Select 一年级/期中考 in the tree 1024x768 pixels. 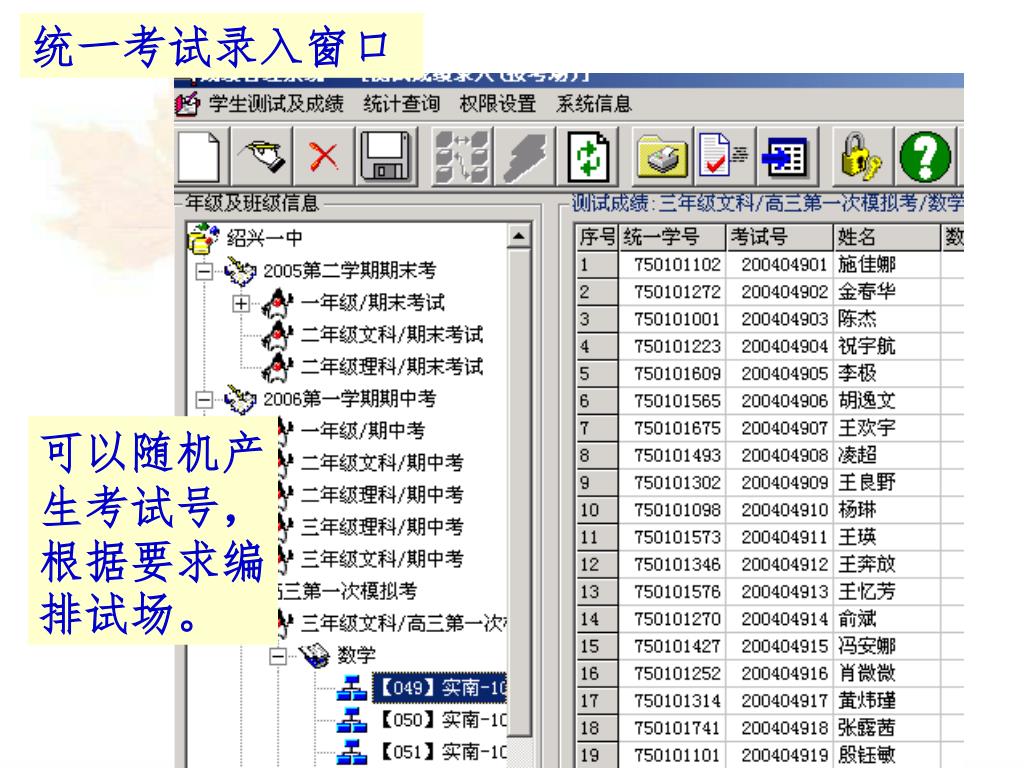click(x=363, y=430)
